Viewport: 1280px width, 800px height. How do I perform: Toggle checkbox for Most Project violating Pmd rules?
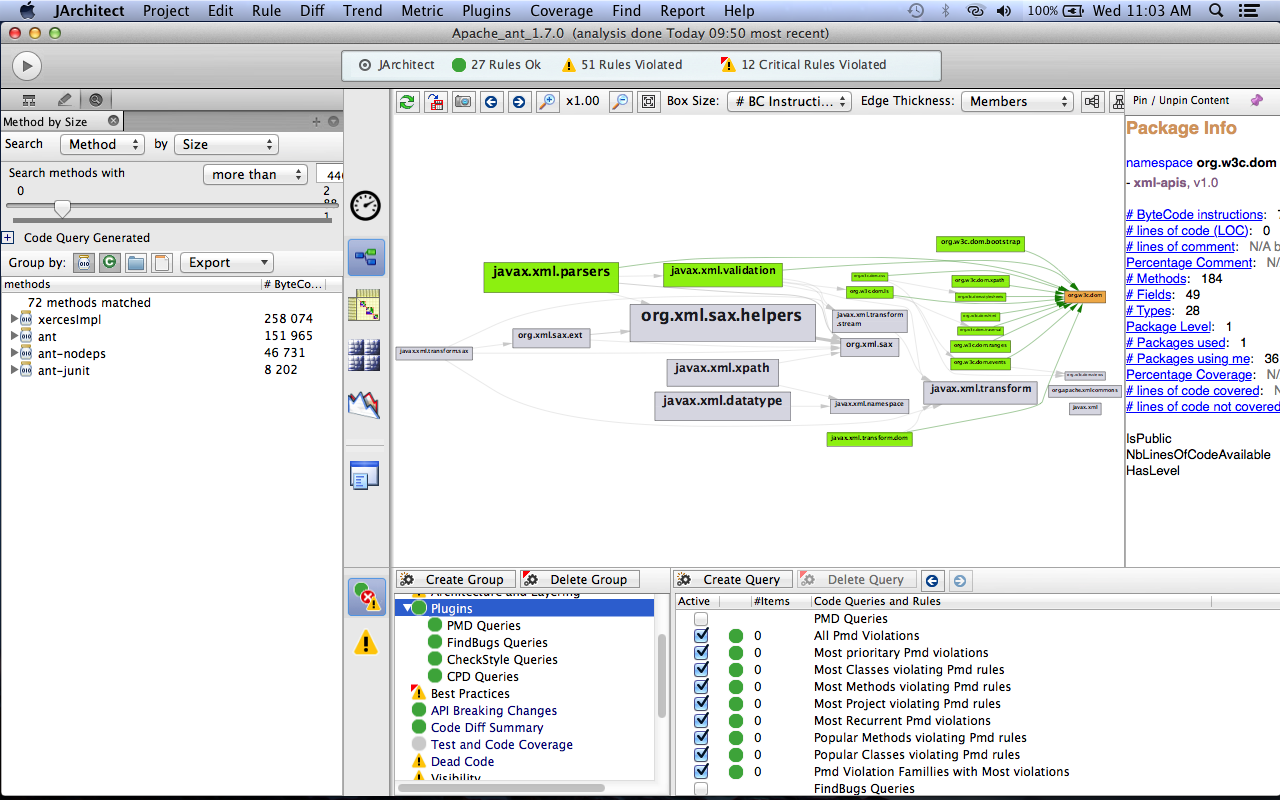701,704
